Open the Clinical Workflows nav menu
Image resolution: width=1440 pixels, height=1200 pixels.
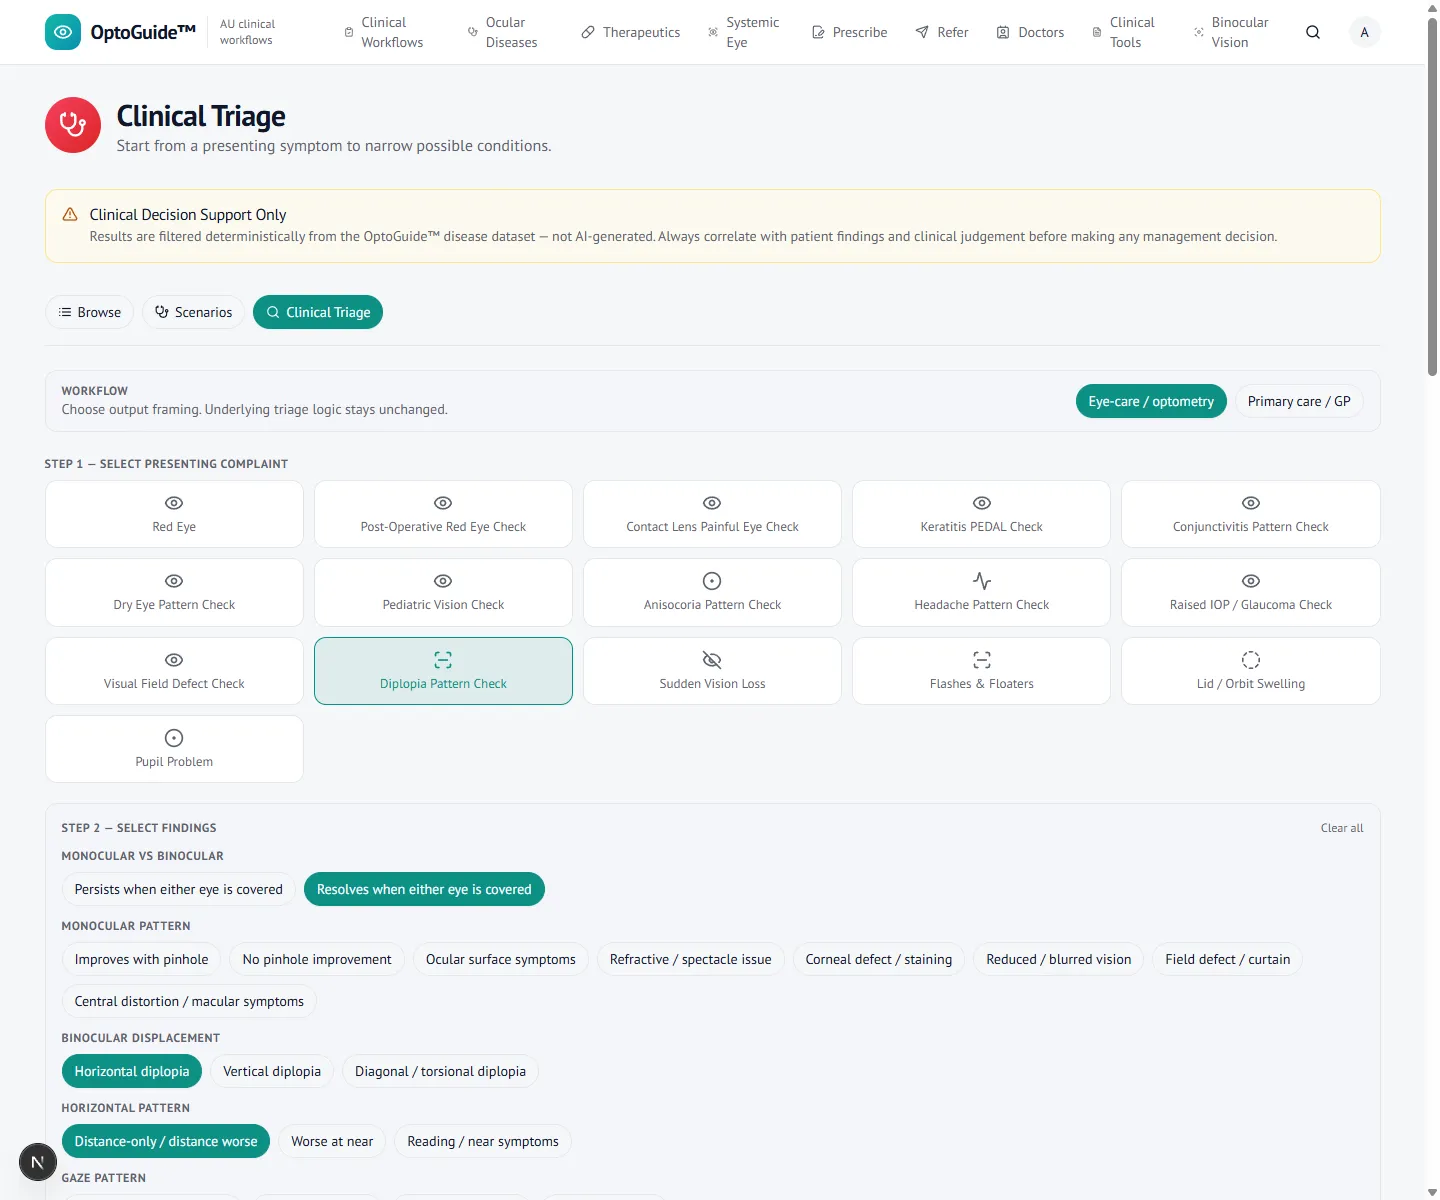pyautogui.click(x=384, y=32)
